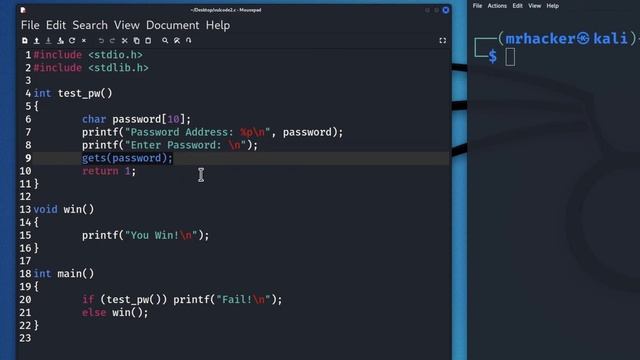The image size is (640, 360).
Task: Open File menu in terminal window
Action: click(477, 6)
